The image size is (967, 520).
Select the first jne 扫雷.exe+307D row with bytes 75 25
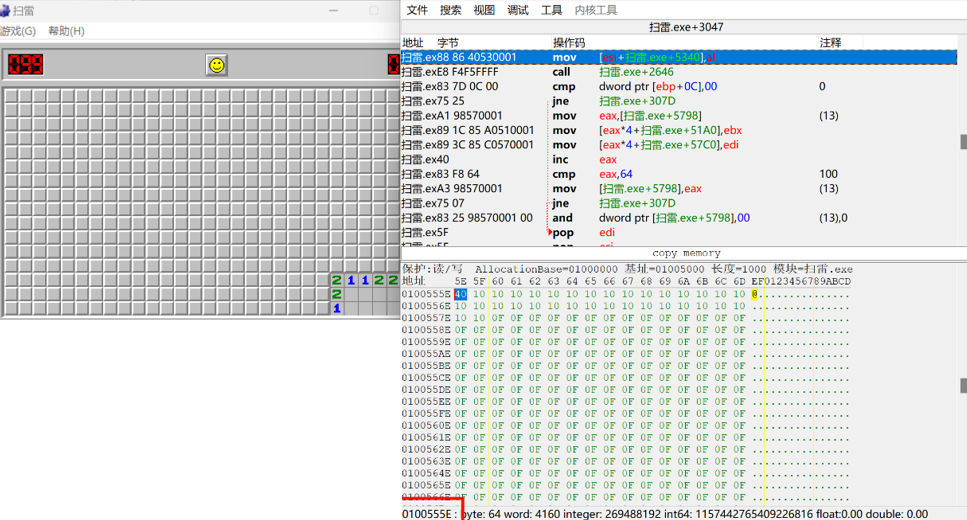[678, 101]
